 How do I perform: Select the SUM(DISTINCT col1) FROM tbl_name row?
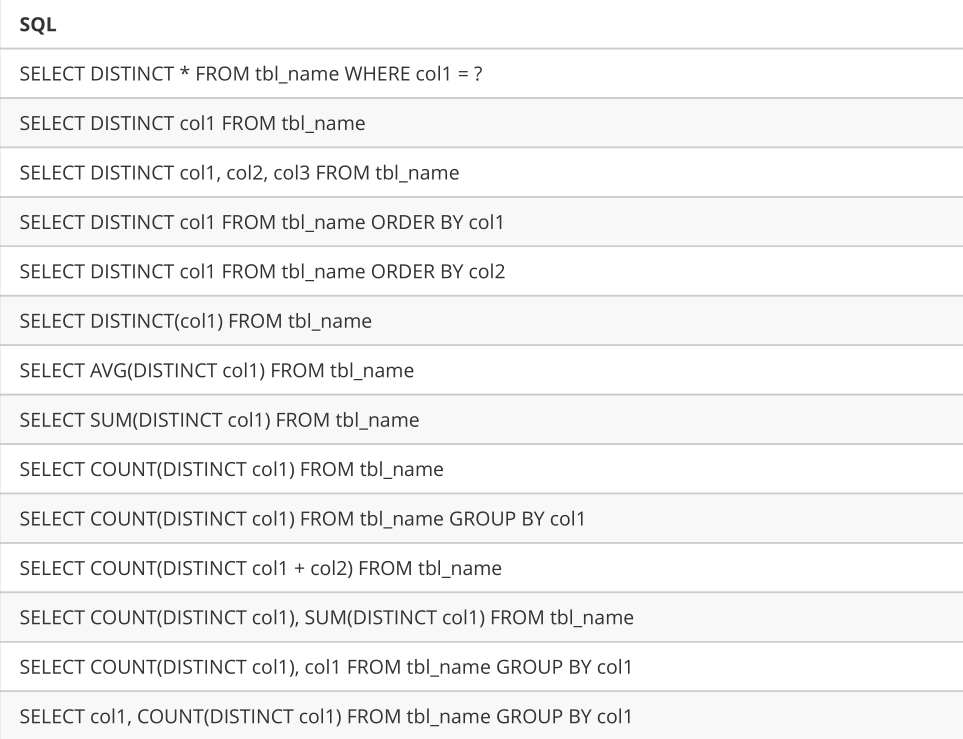point(482,420)
